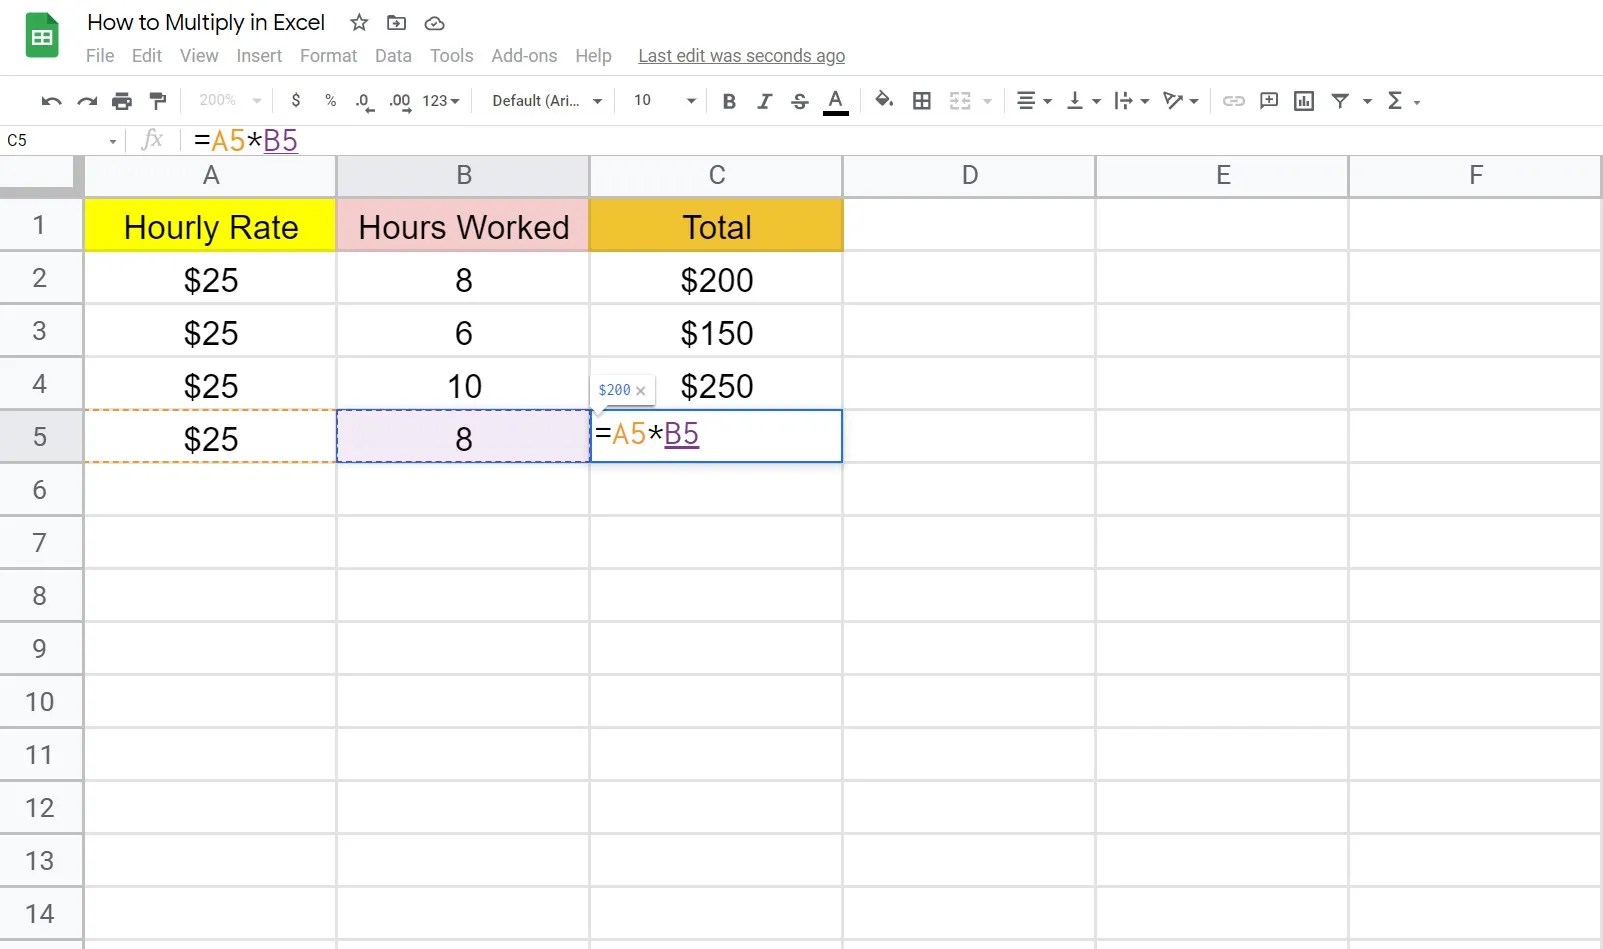Screen dimensions: 1603x949
Task: Dismiss the $200 formula suggestion chip
Action: (640, 391)
